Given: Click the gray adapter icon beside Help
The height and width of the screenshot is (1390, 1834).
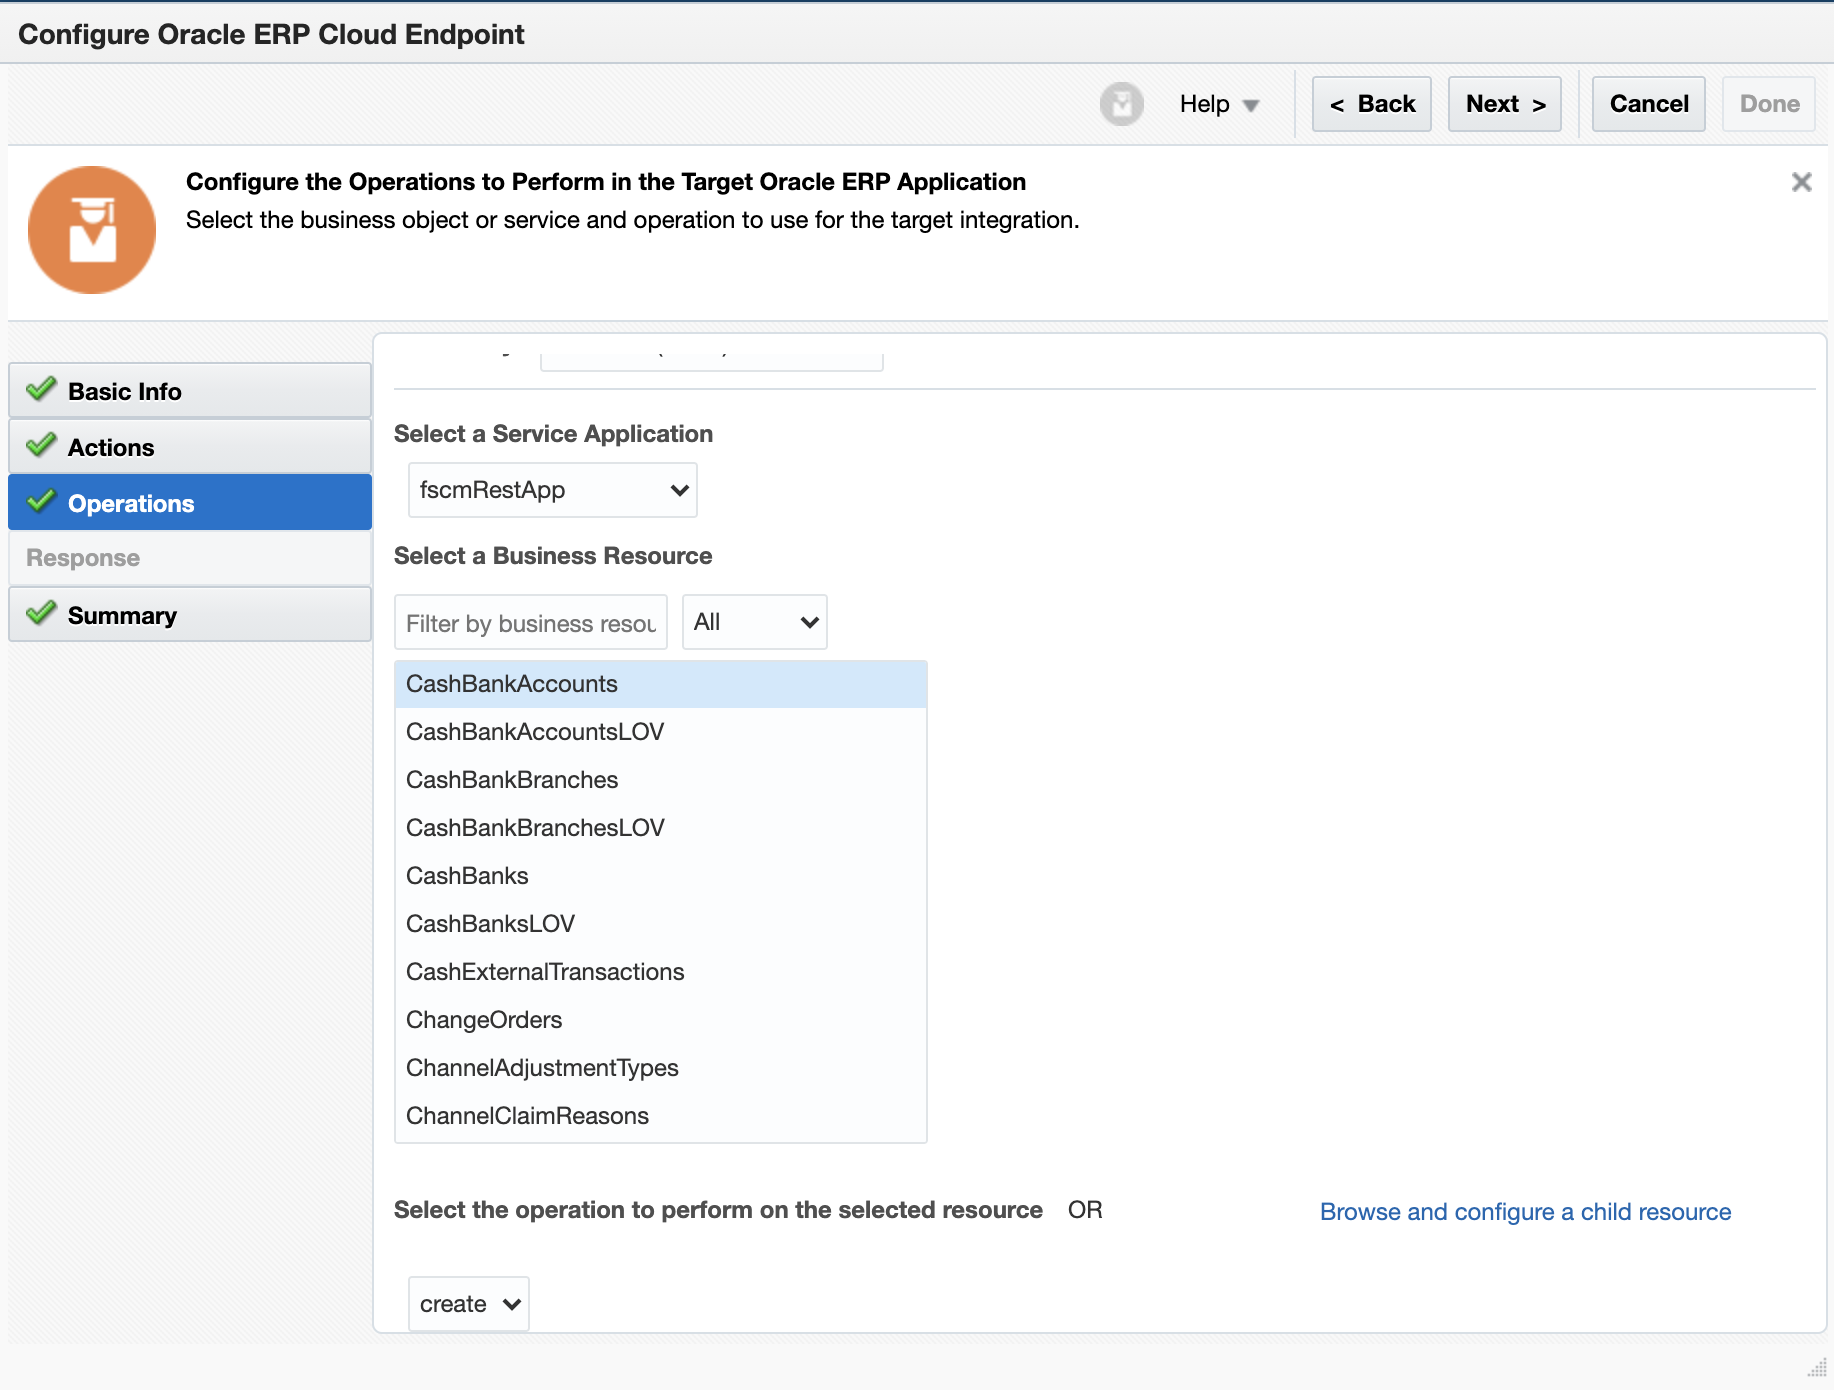Looking at the screenshot, I should click(1121, 104).
